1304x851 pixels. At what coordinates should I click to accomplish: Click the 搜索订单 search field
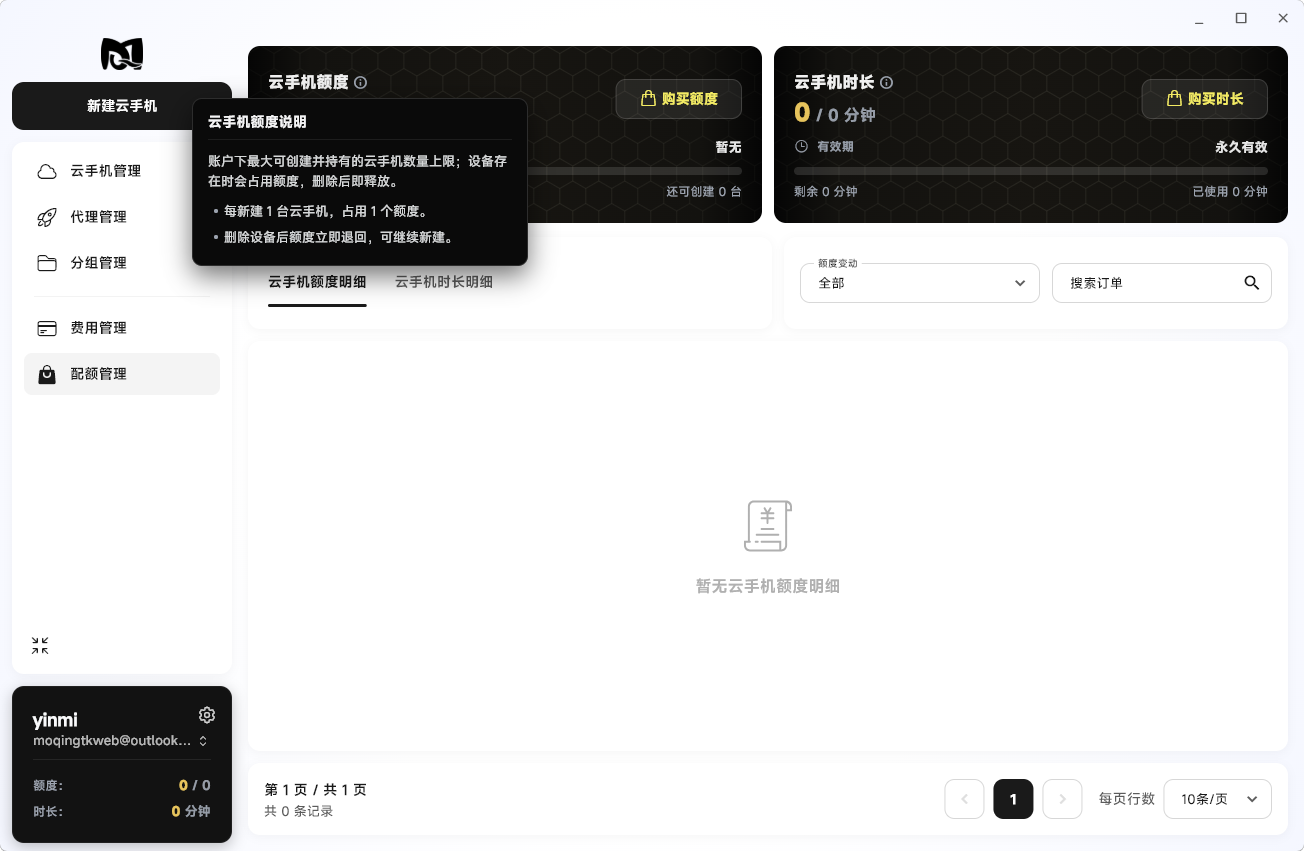pos(1162,283)
